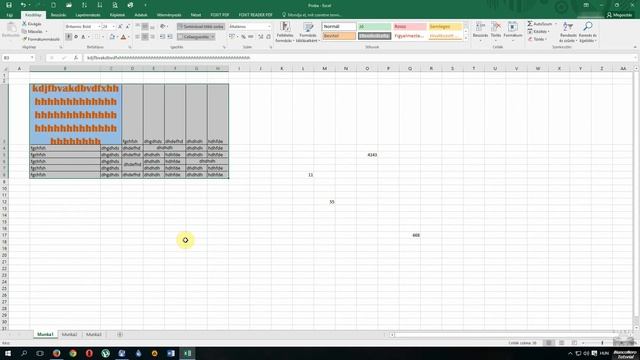640x360 pixels.
Task: Expand the cell styles gallery
Action: [466, 38]
